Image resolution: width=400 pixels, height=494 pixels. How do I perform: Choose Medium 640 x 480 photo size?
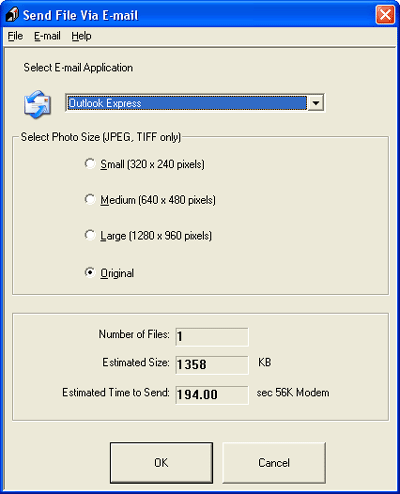coord(90,199)
